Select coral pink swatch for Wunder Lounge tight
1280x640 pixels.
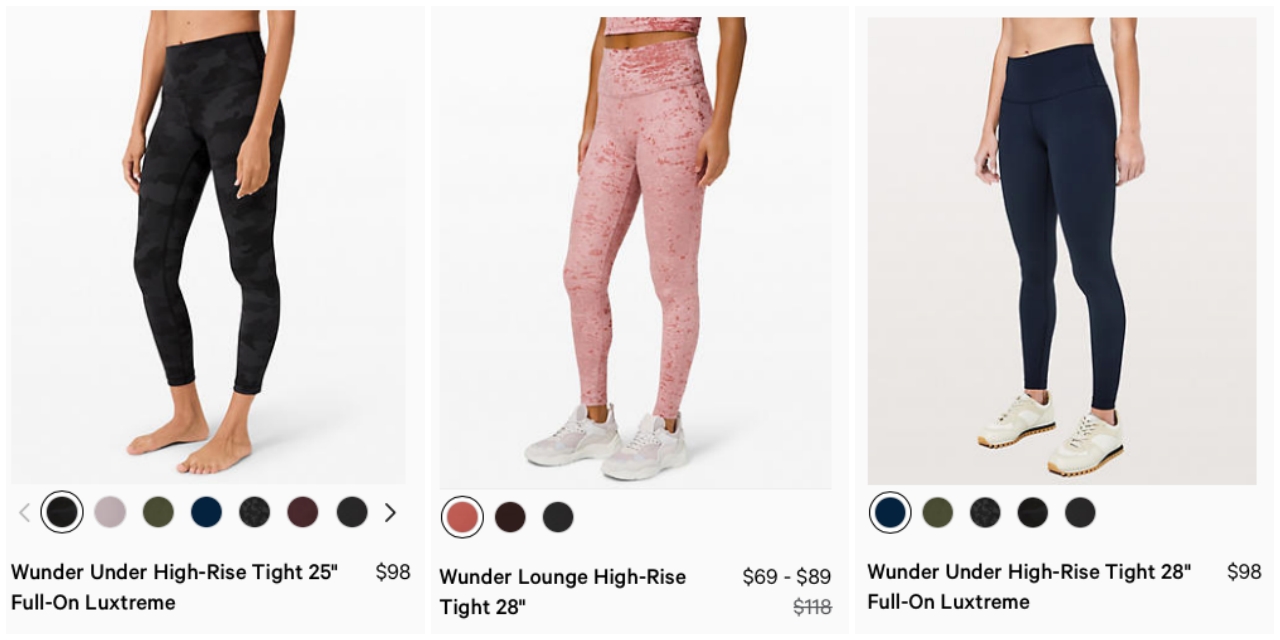click(462, 517)
